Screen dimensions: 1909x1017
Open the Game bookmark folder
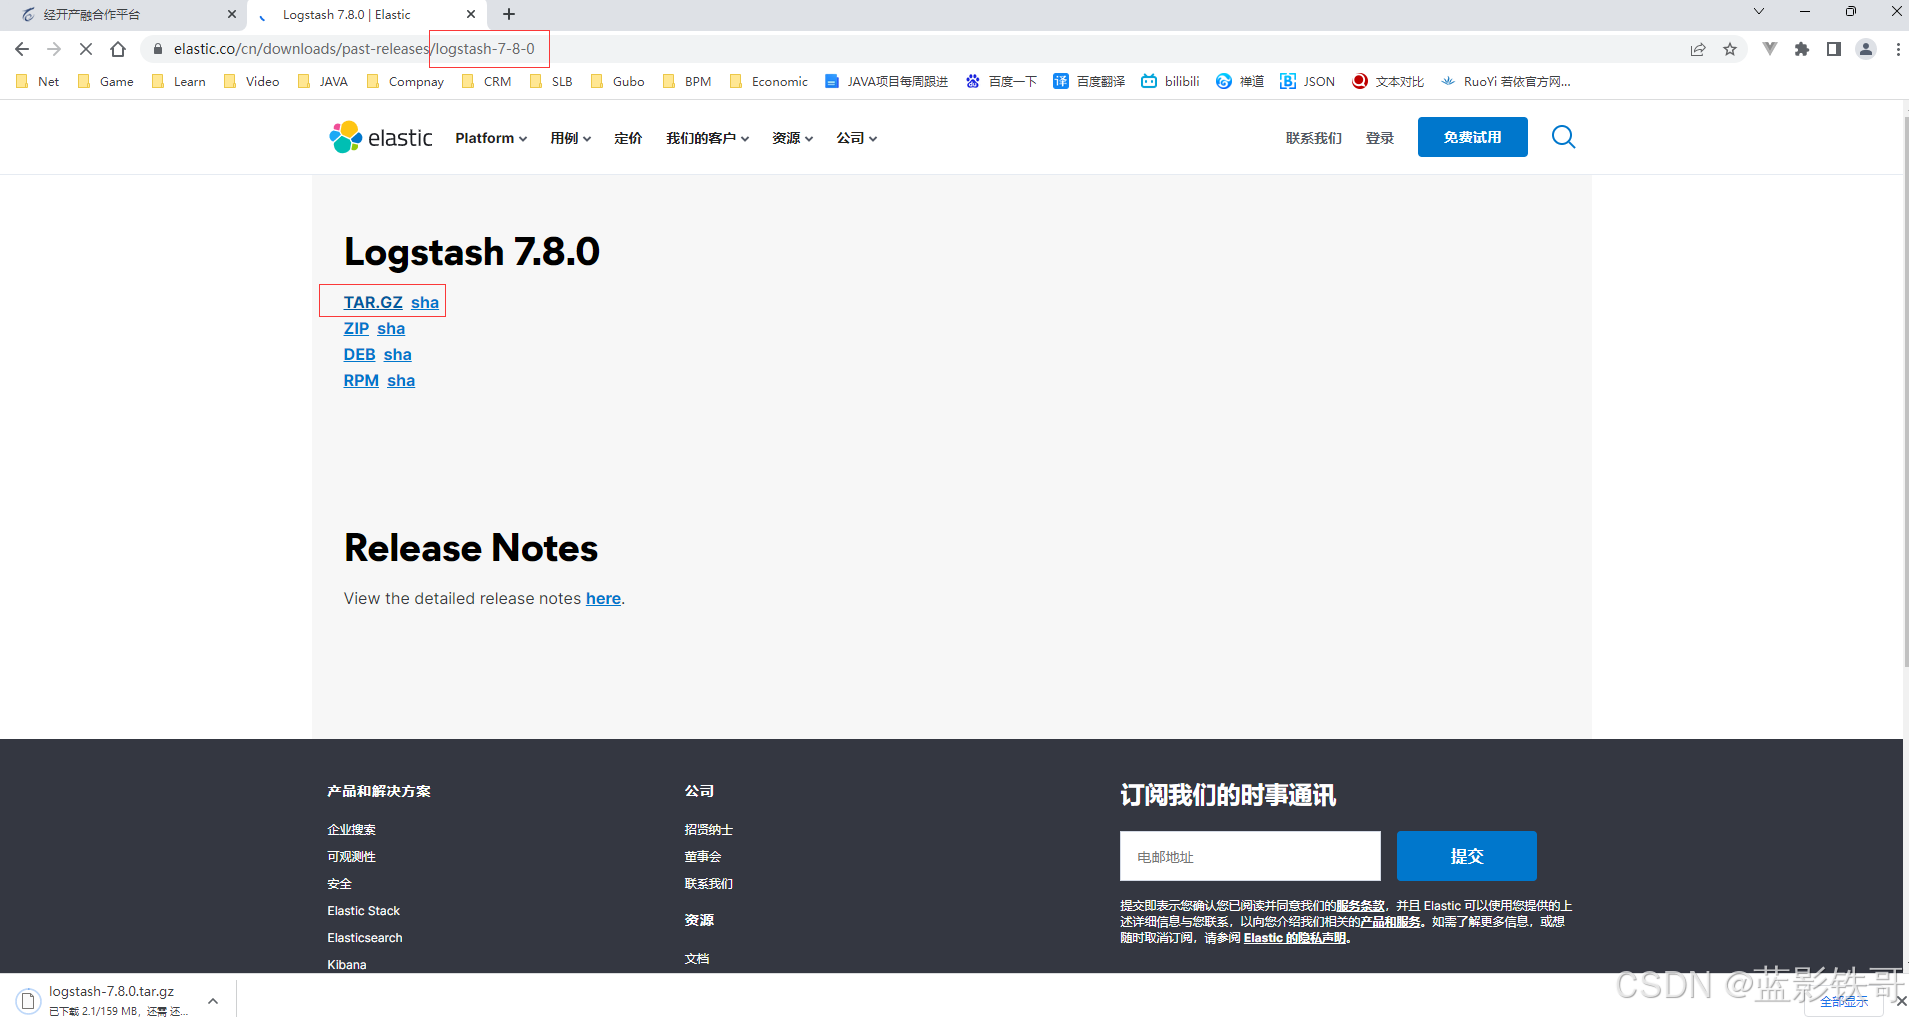106,82
